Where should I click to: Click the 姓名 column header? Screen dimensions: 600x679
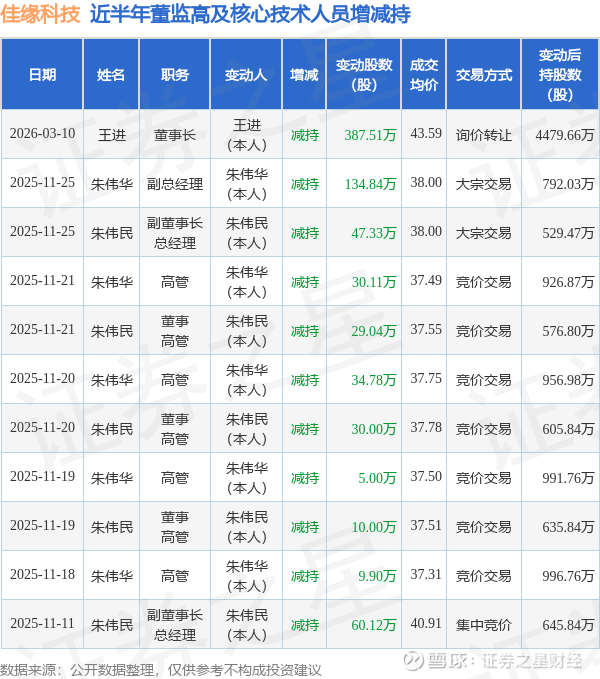point(111,74)
